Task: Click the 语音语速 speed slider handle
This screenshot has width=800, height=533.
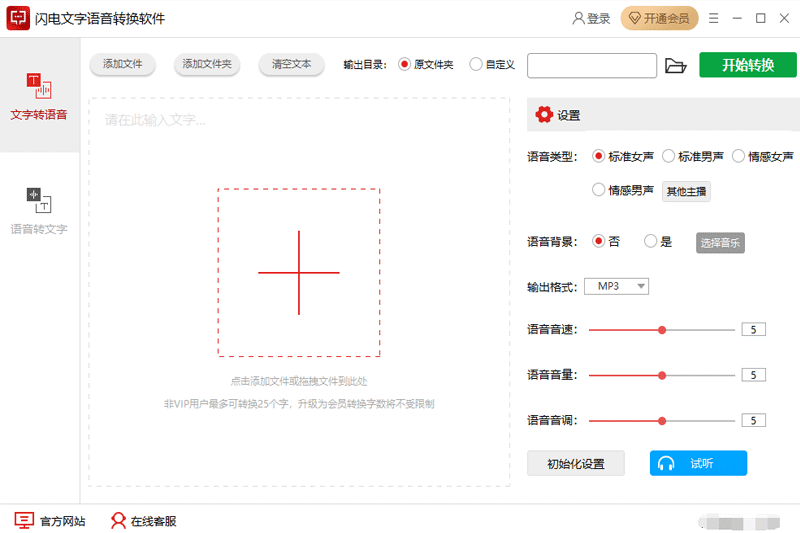Action: (x=662, y=329)
